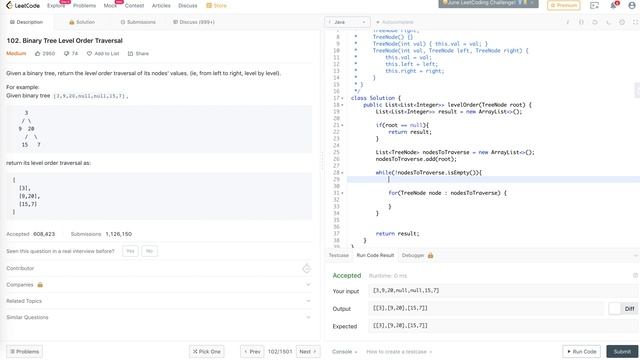
Task: Open the Java language dropdown
Action: [347, 22]
